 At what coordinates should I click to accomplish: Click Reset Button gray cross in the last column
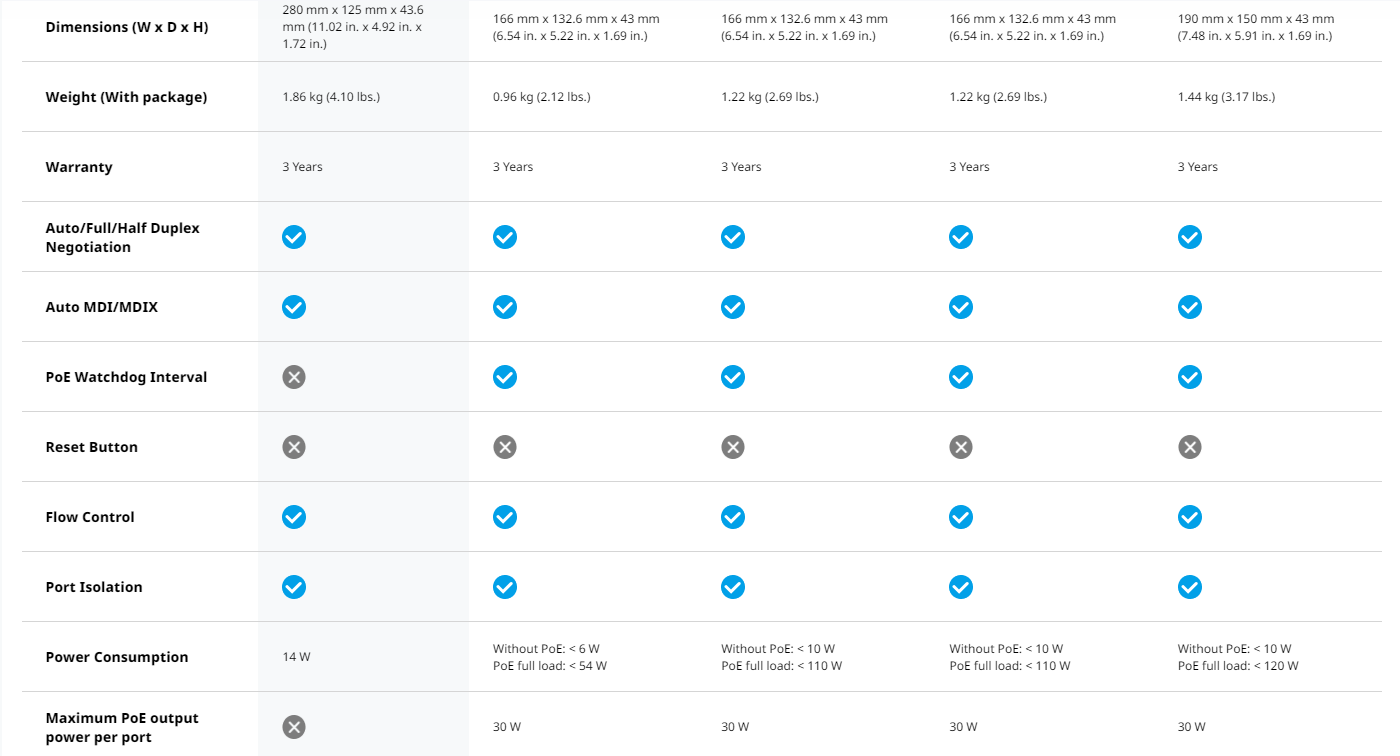1189,447
